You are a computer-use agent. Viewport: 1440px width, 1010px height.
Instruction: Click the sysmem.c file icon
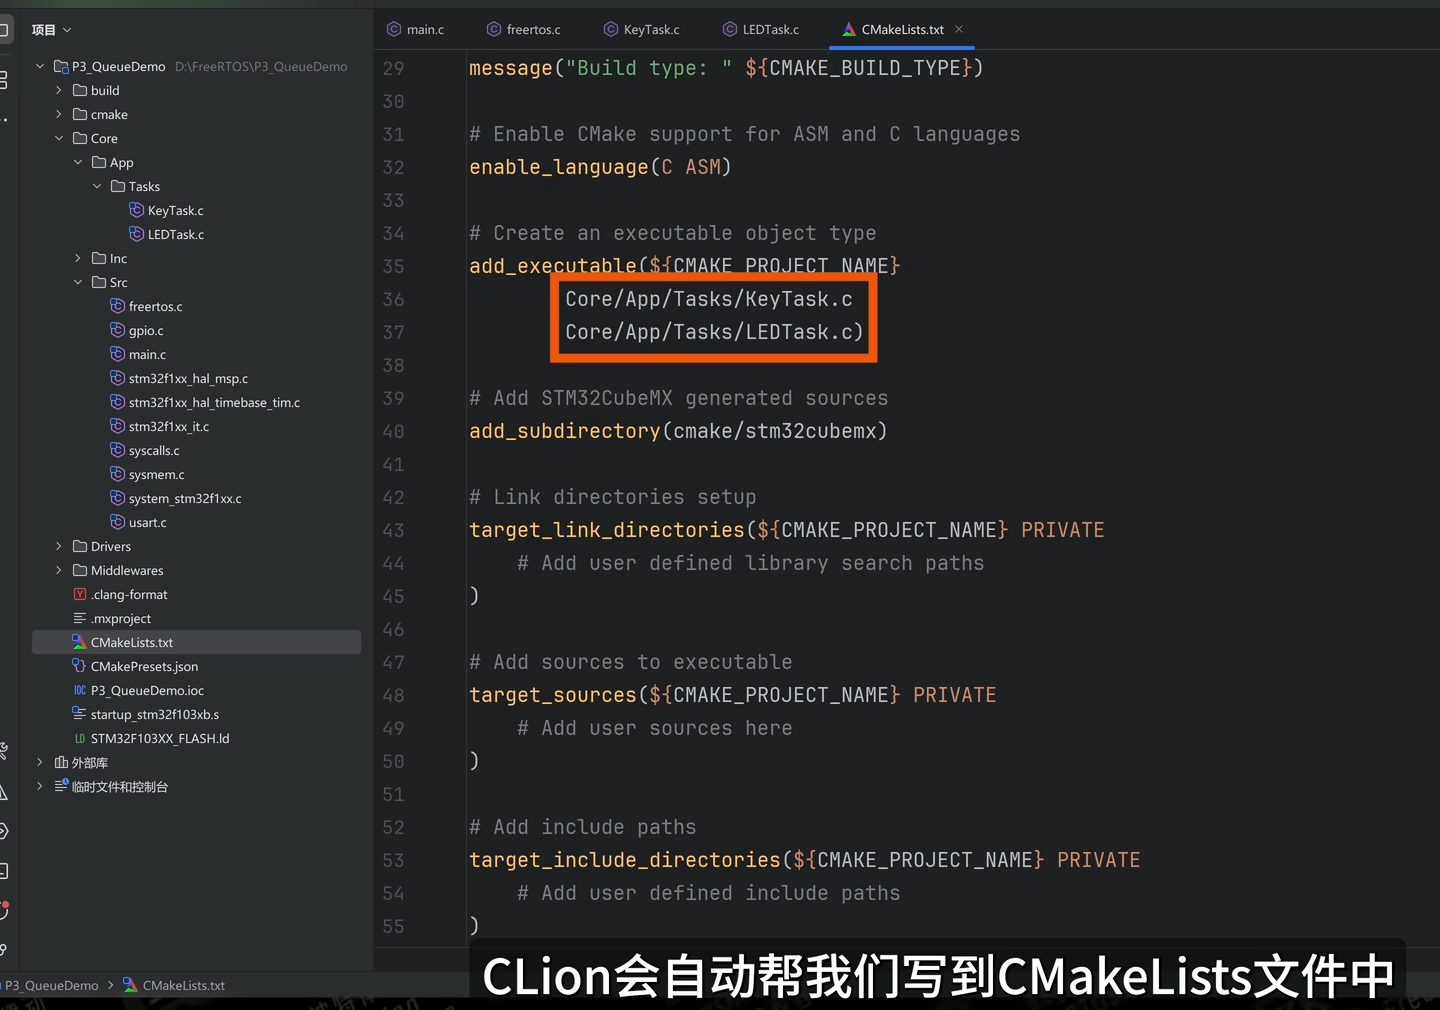pos(118,474)
